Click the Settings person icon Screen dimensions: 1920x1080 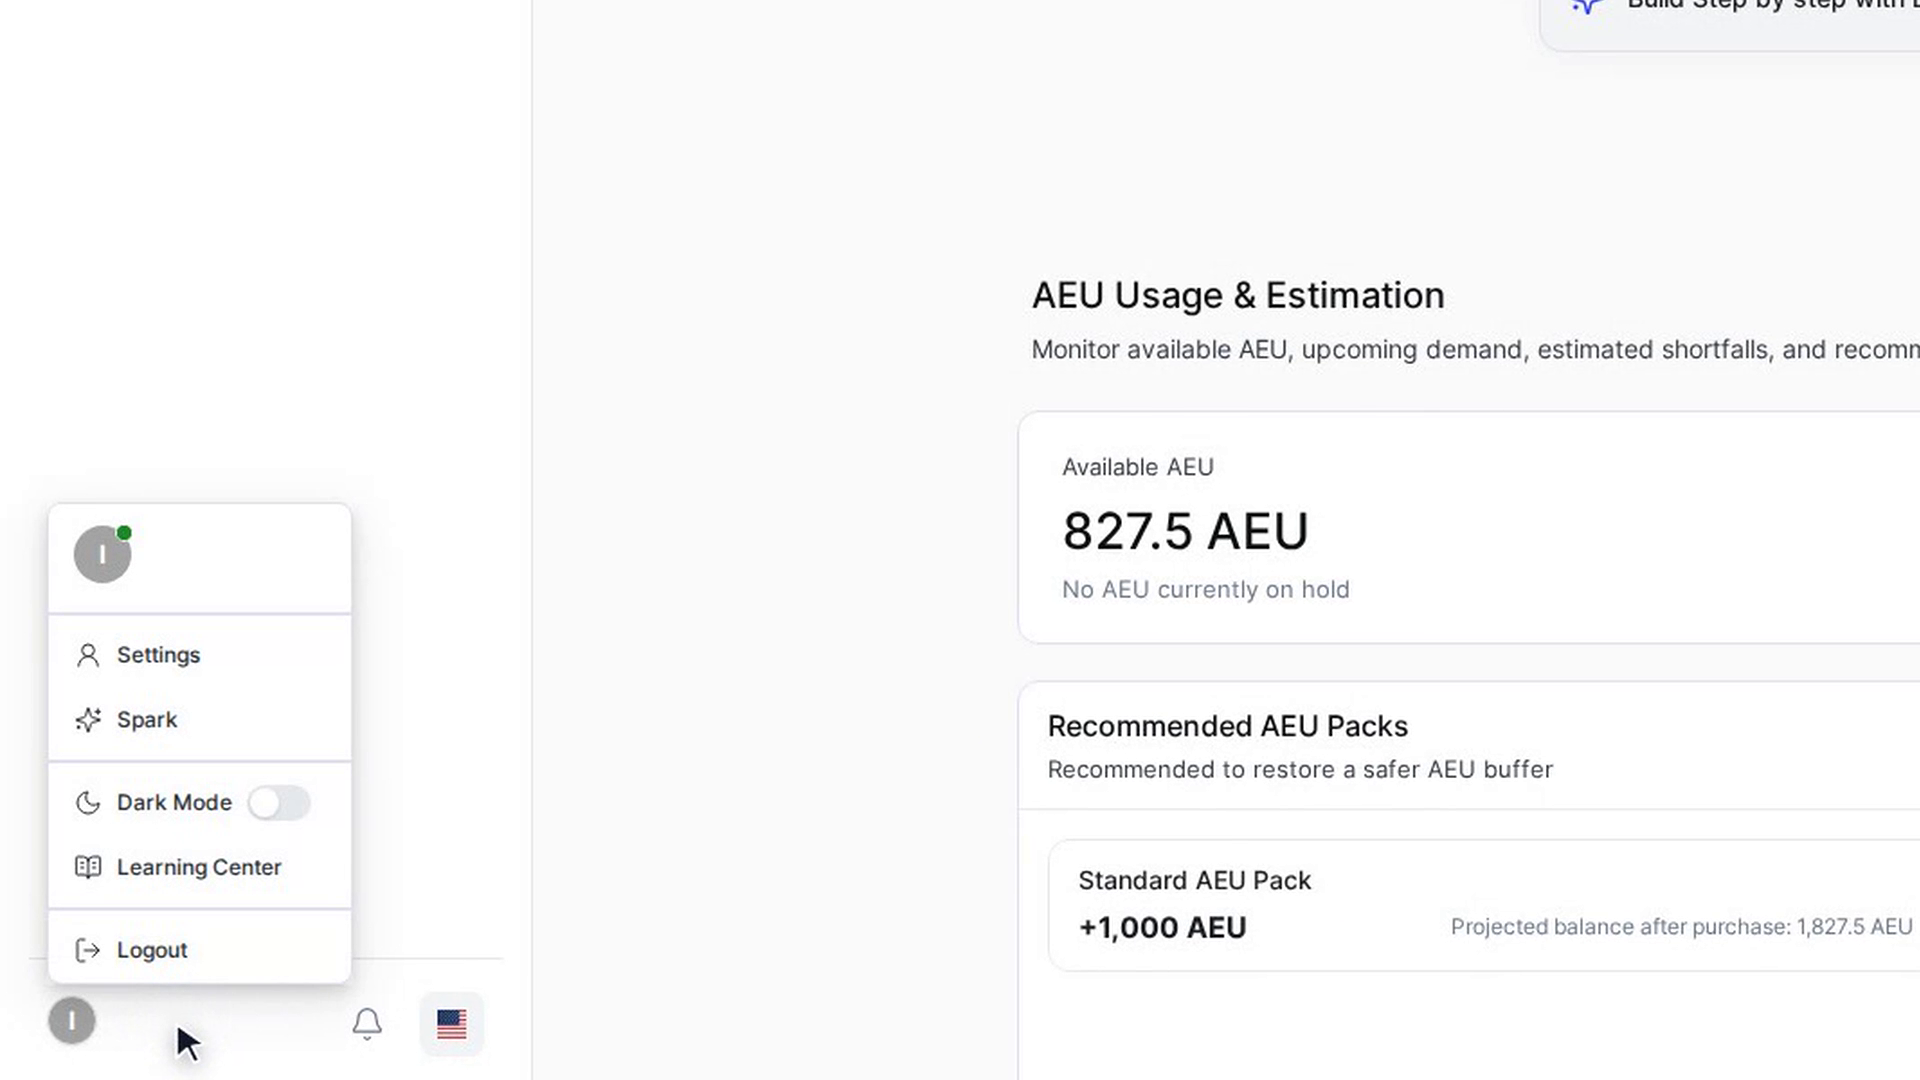pyautogui.click(x=88, y=655)
